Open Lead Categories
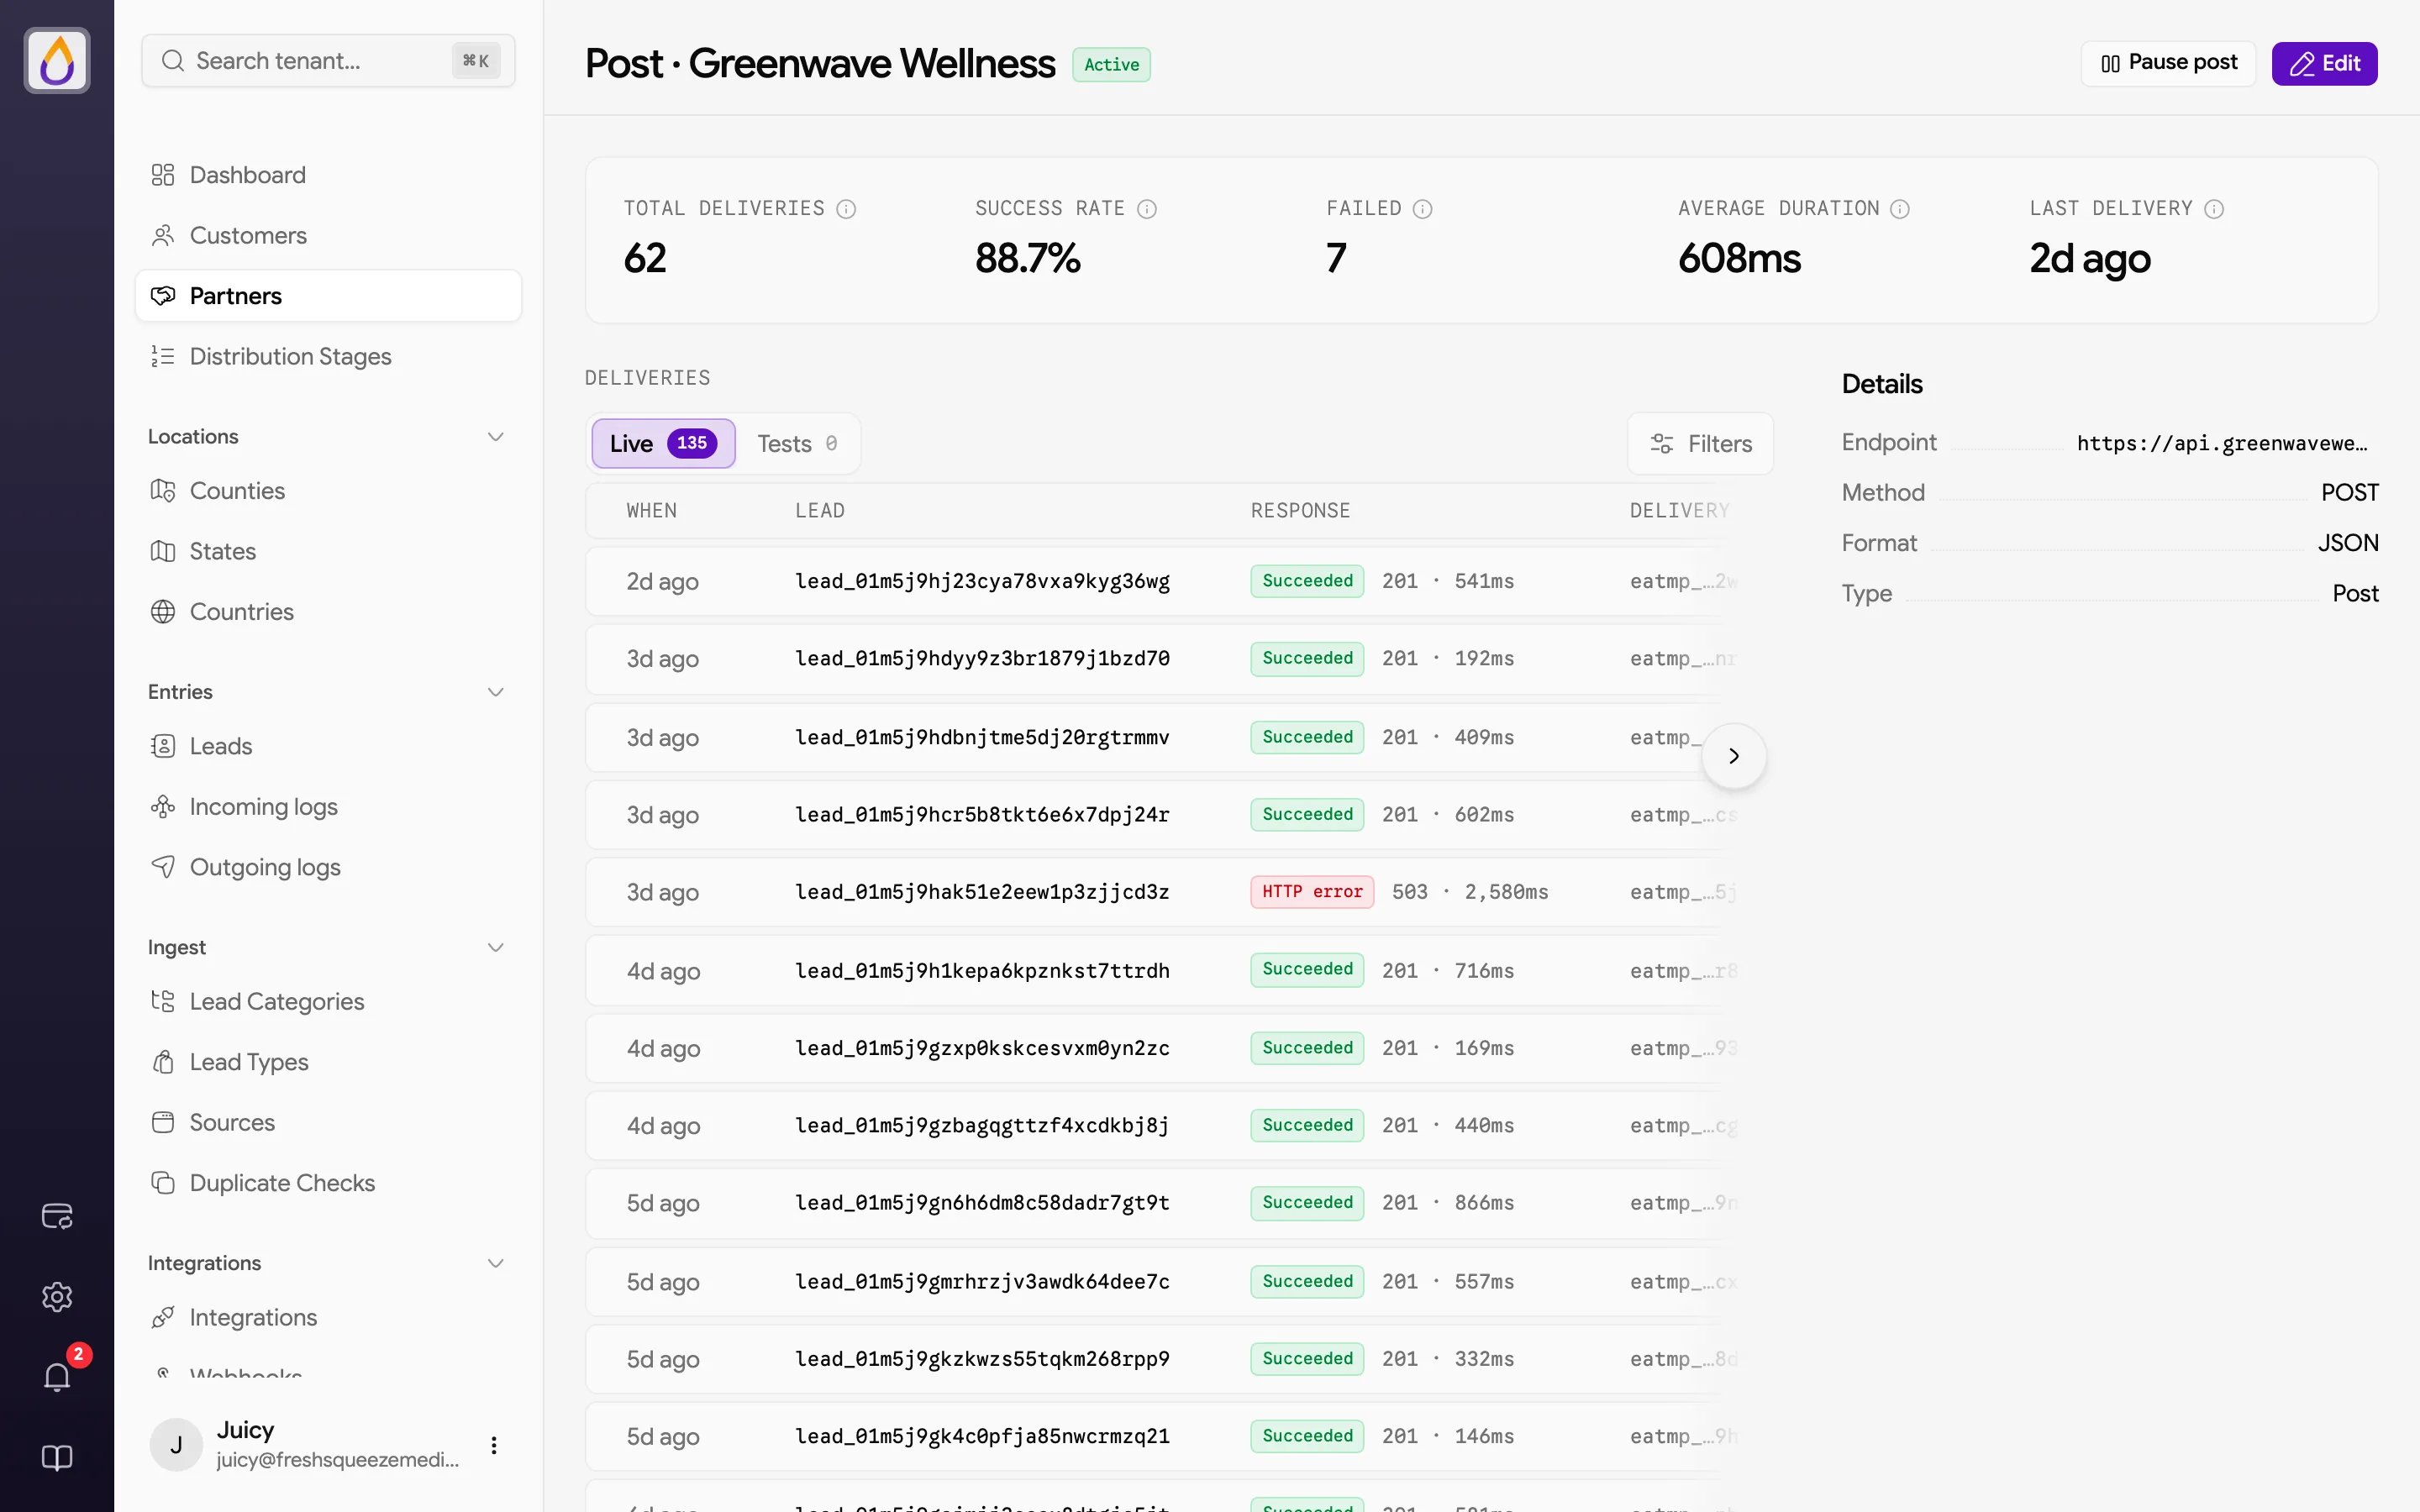Image resolution: width=2420 pixels, height=1512 pixels. click(x=328, y=1002)
